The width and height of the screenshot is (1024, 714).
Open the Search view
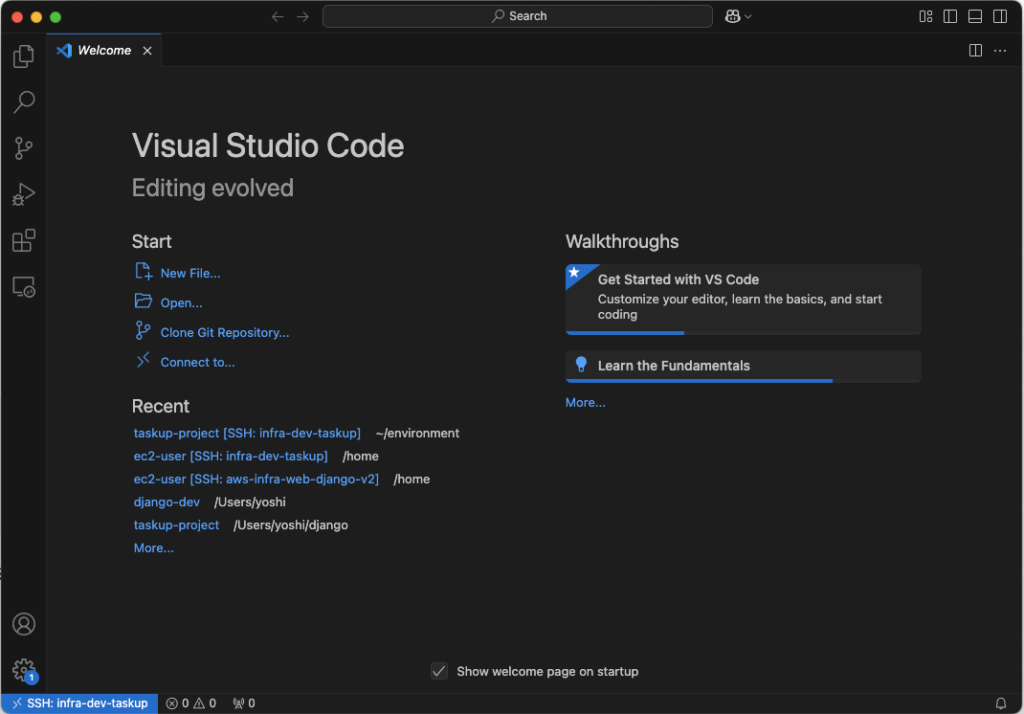click(x=22, y=102)
